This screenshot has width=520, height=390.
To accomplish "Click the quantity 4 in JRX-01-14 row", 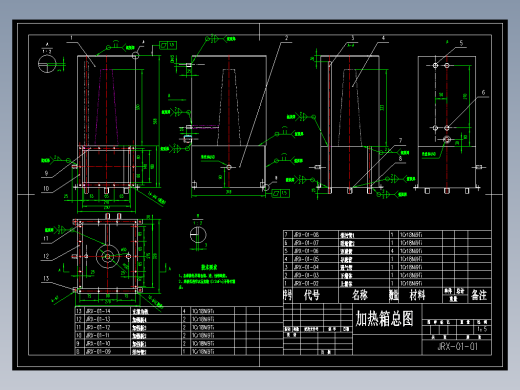I will 184,311.
